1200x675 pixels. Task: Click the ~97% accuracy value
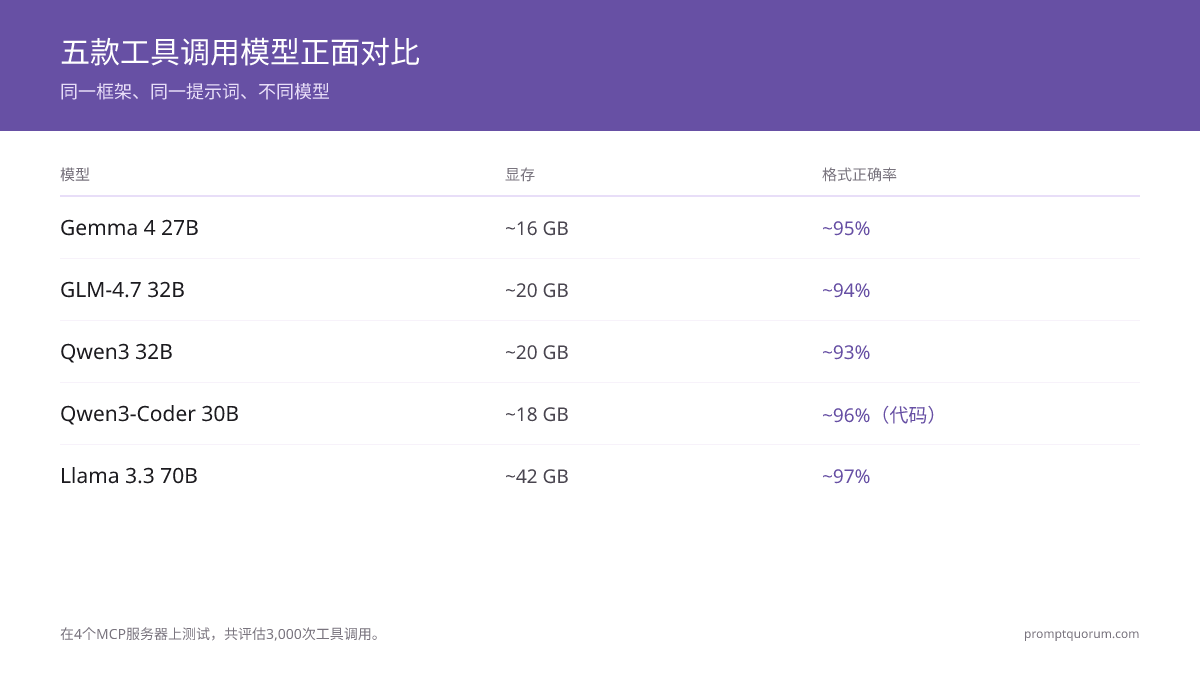tap(846, 476)
